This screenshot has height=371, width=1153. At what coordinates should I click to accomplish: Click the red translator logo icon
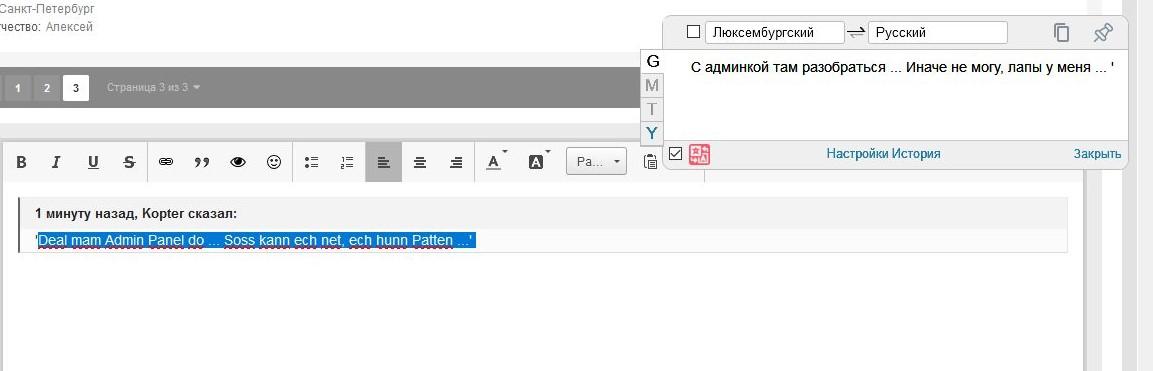[x=699, y=154]
